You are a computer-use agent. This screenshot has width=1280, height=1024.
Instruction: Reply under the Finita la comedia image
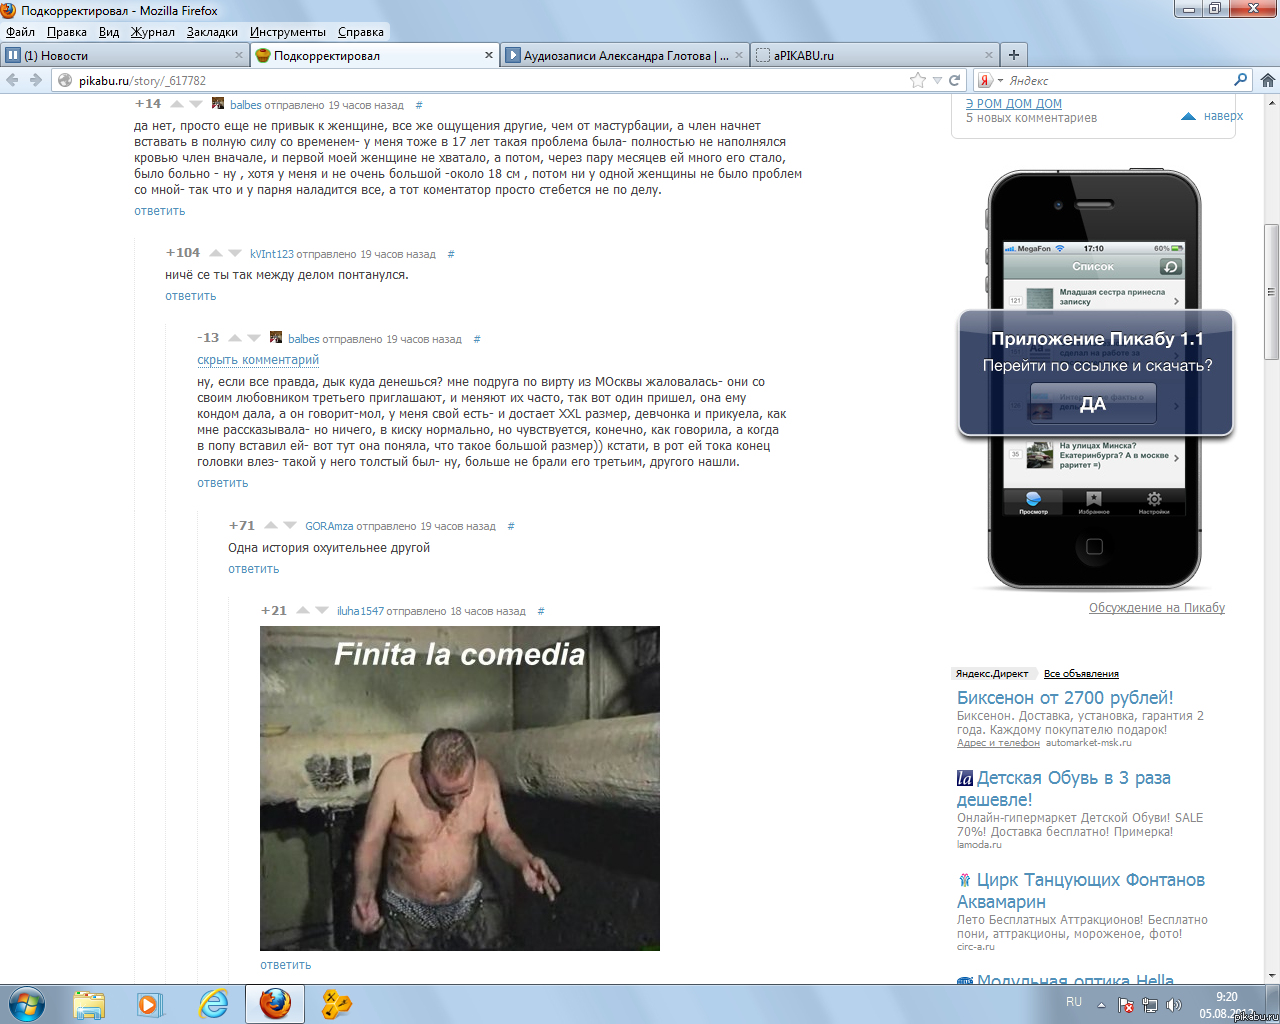pyautogui.click(x=286, y=965)
